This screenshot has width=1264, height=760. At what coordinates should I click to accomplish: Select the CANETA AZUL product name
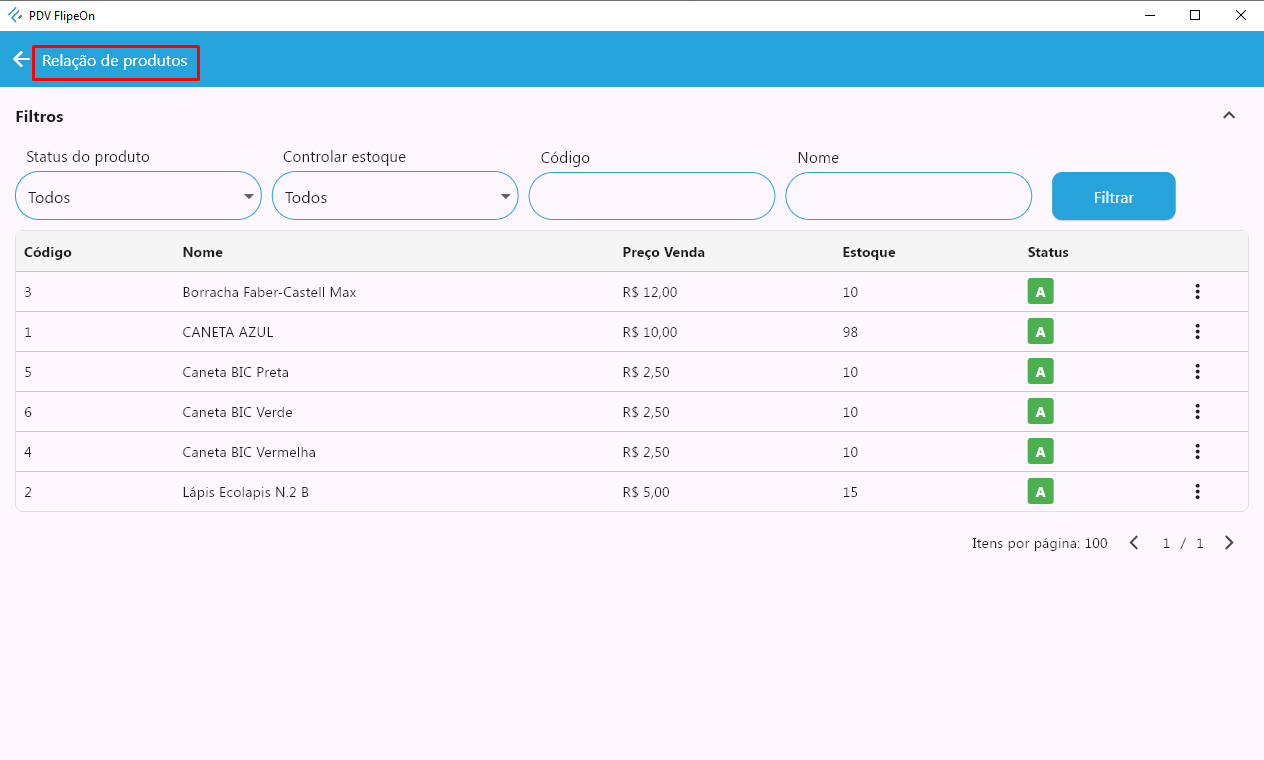pos(228,332)
